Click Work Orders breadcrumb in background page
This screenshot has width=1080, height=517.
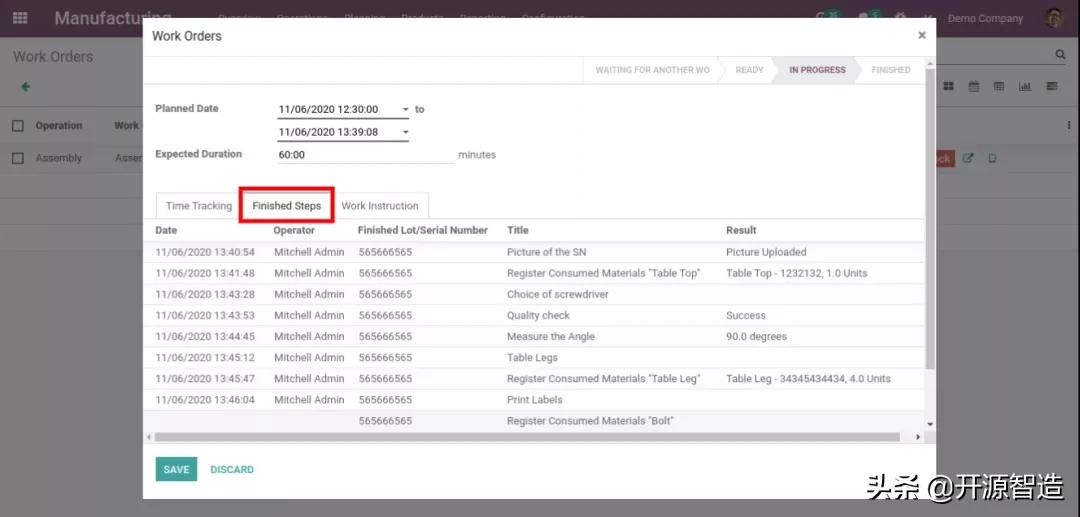[53, 56]
